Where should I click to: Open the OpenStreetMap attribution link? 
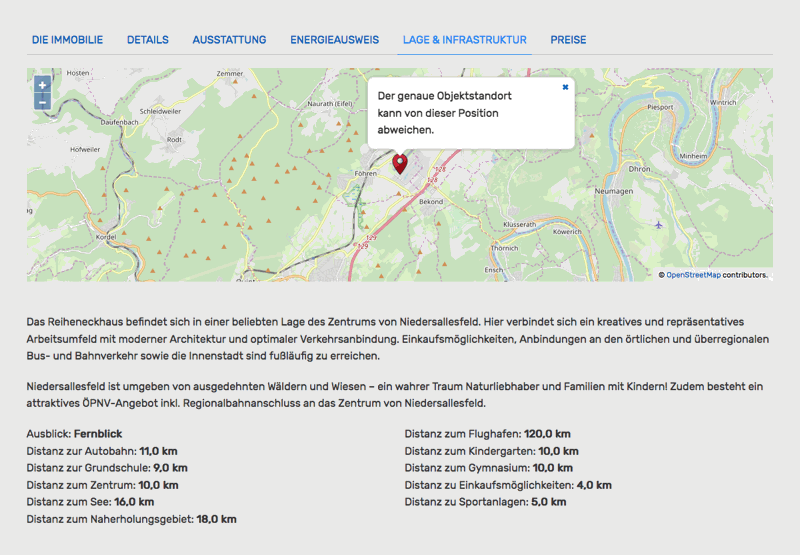pos(693,275)
